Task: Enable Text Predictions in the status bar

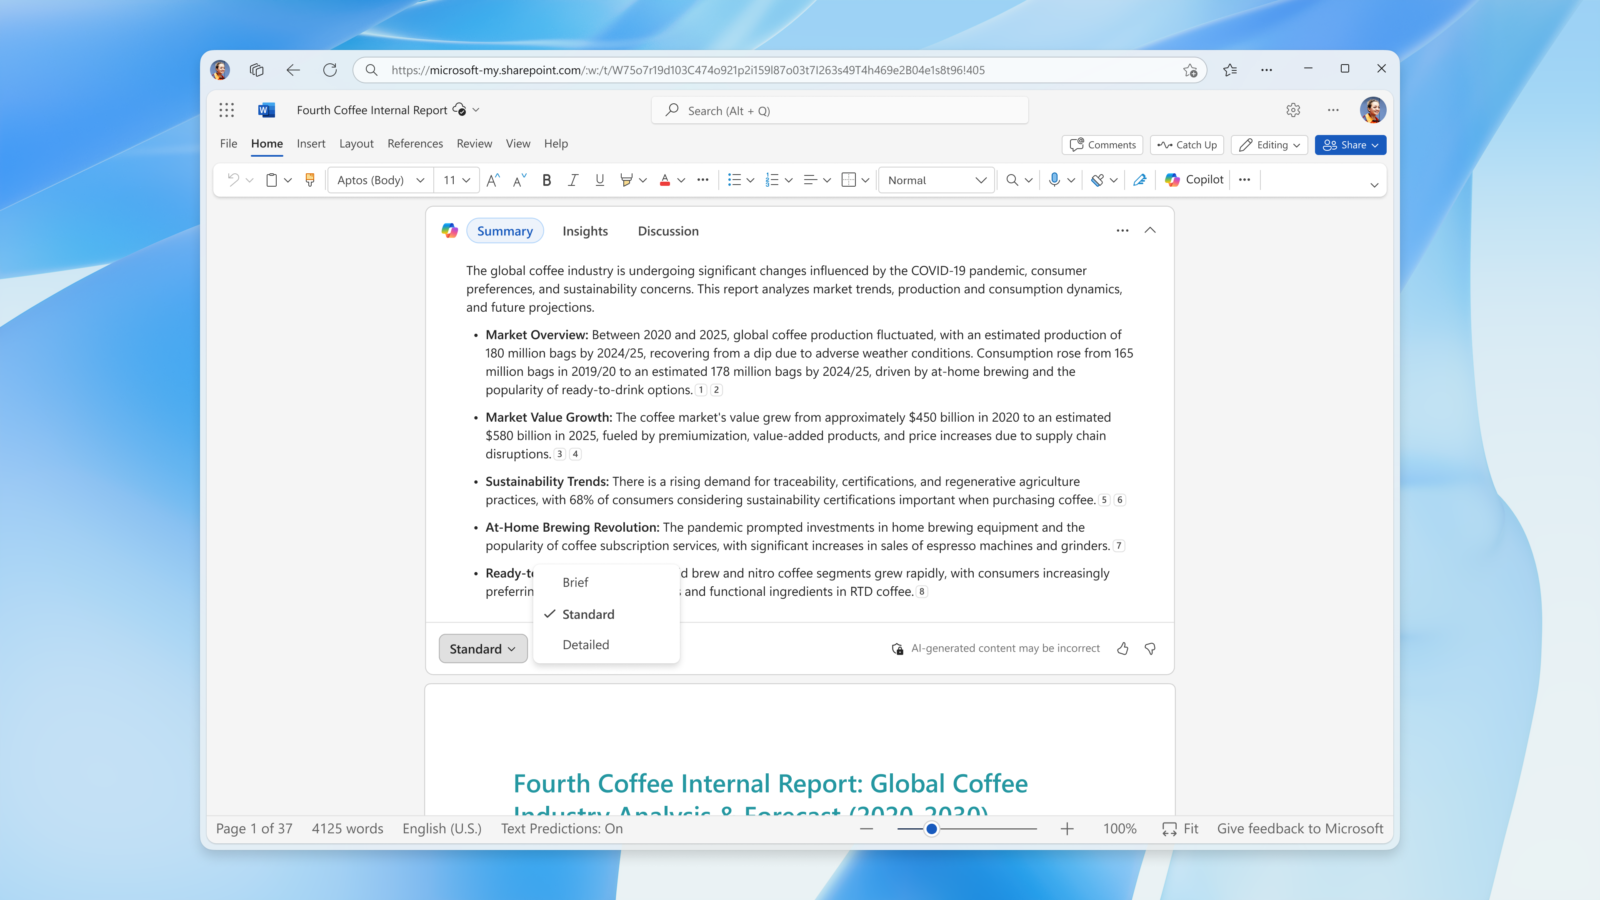Action: (561, 828)
